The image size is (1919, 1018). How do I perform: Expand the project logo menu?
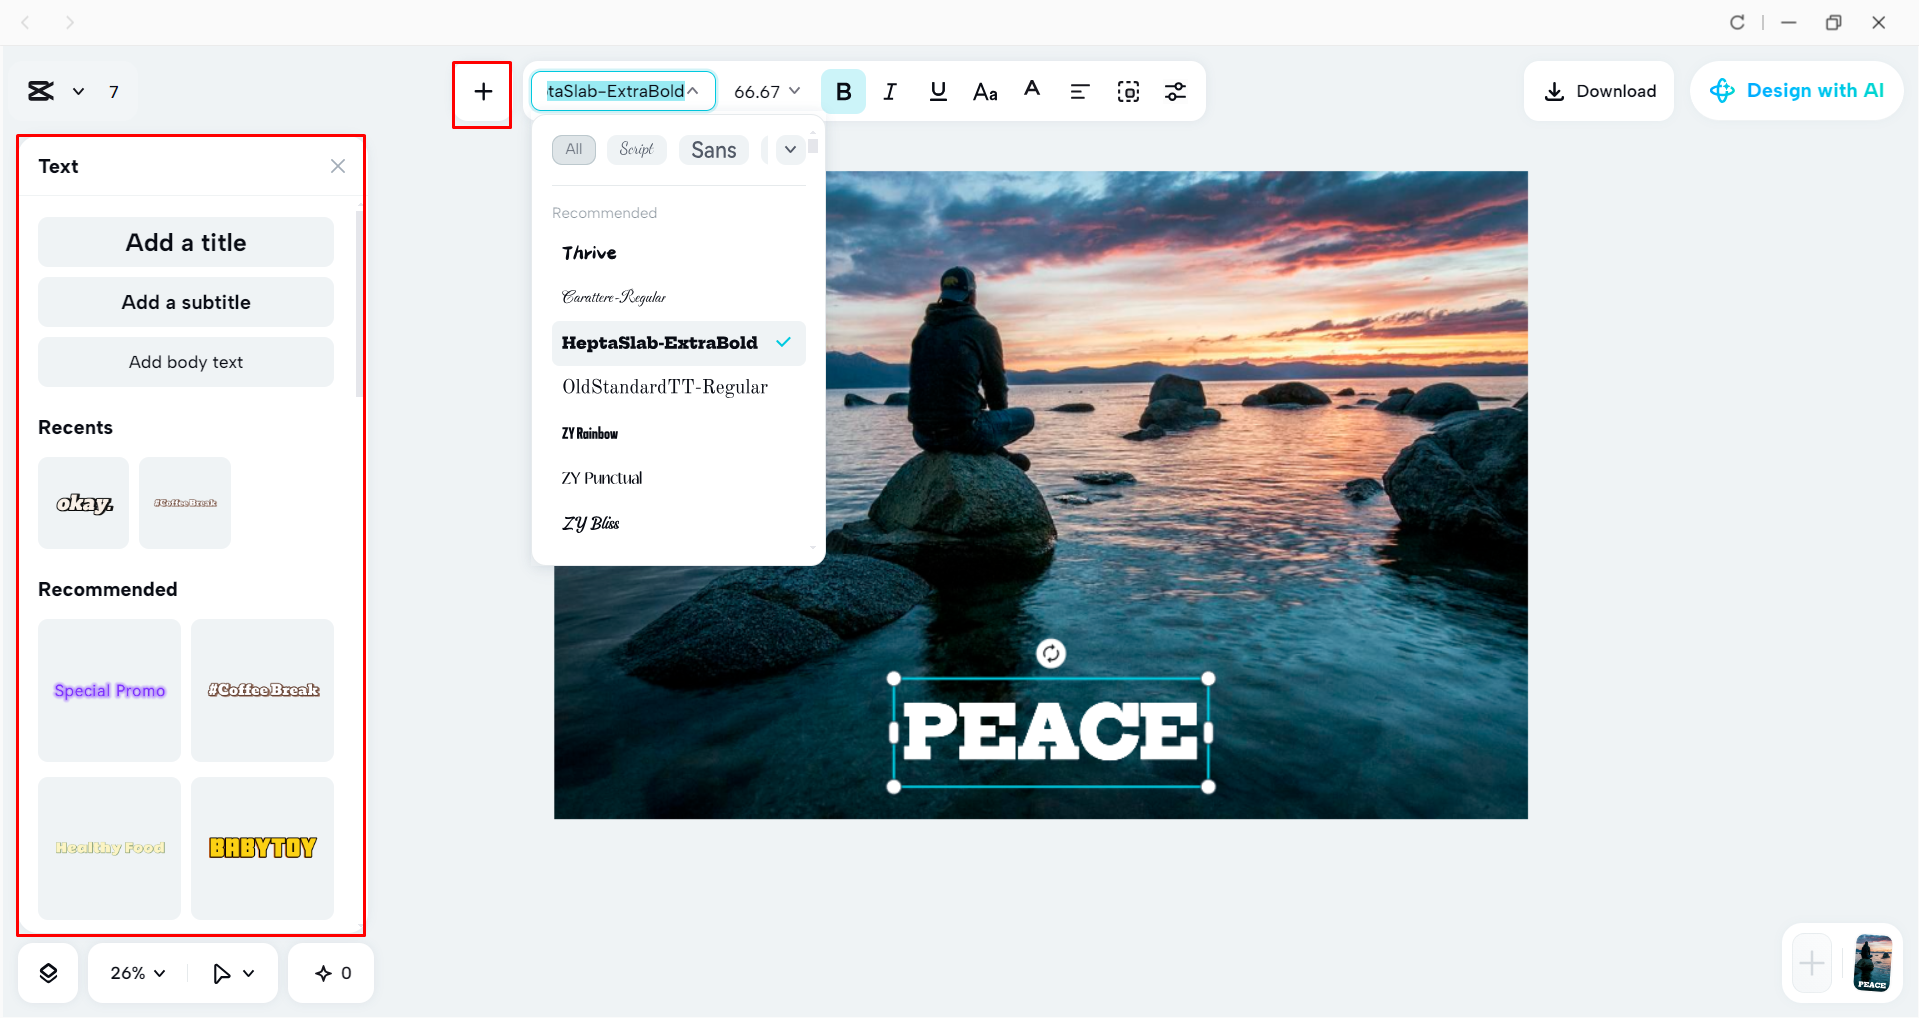(79, 91)
